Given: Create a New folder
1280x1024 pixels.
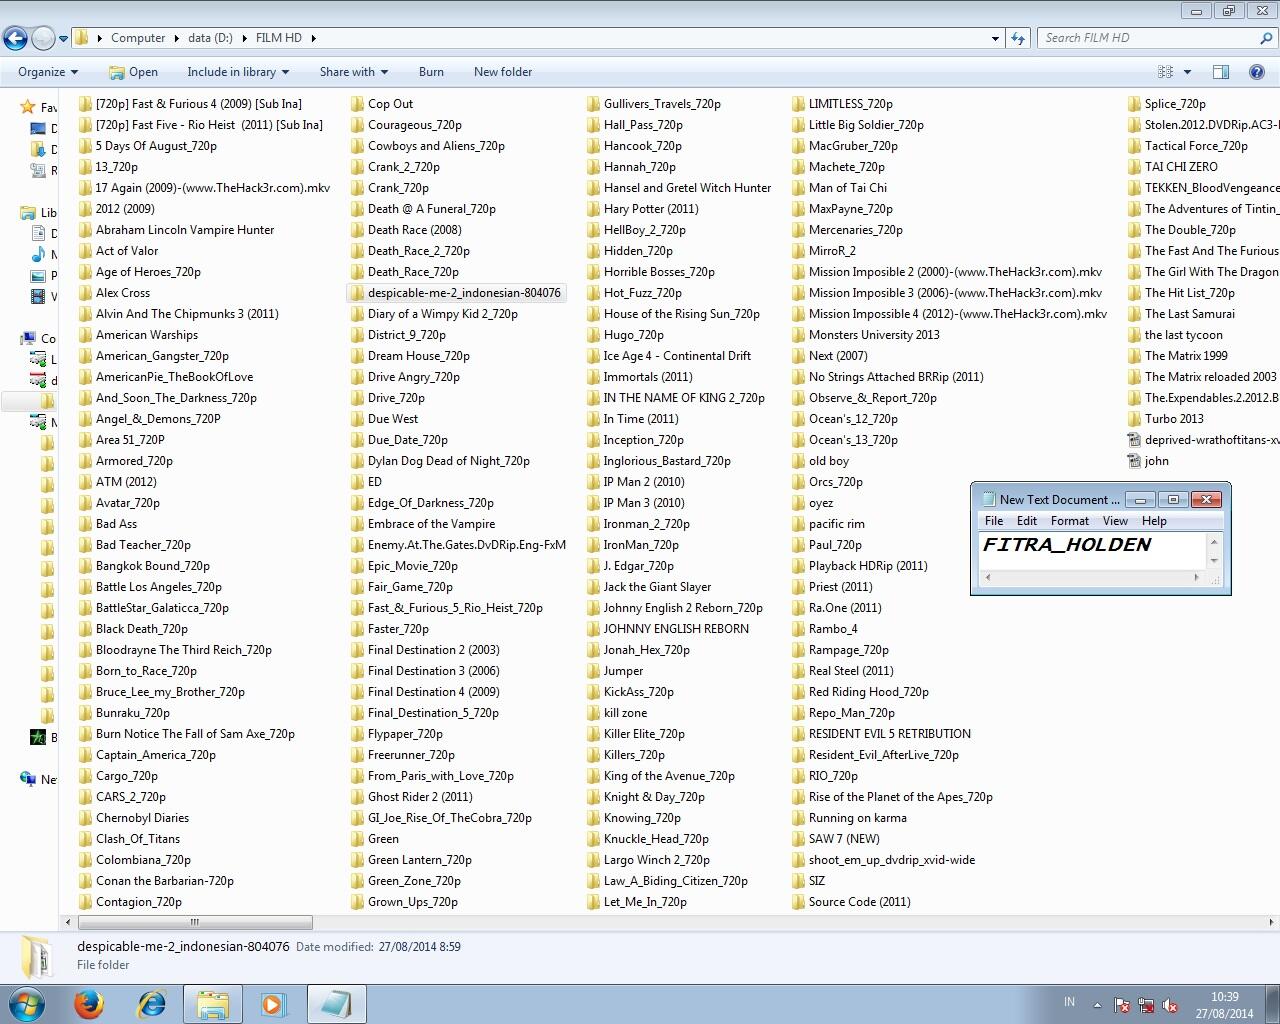Looking at the screenshot, I should click(x=503, y=72).
